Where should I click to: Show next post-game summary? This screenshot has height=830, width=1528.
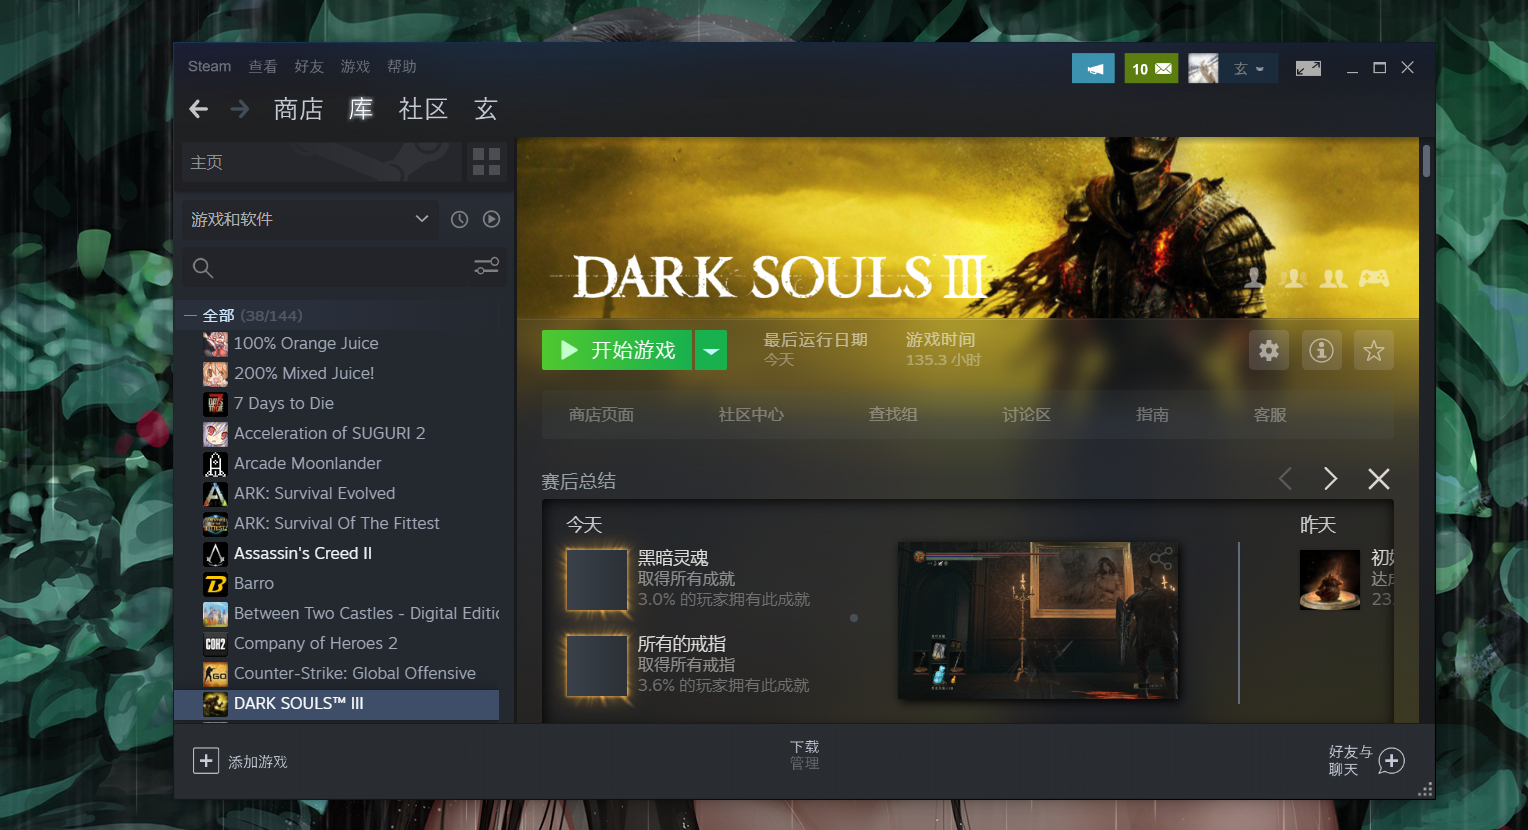[1330, 479]
